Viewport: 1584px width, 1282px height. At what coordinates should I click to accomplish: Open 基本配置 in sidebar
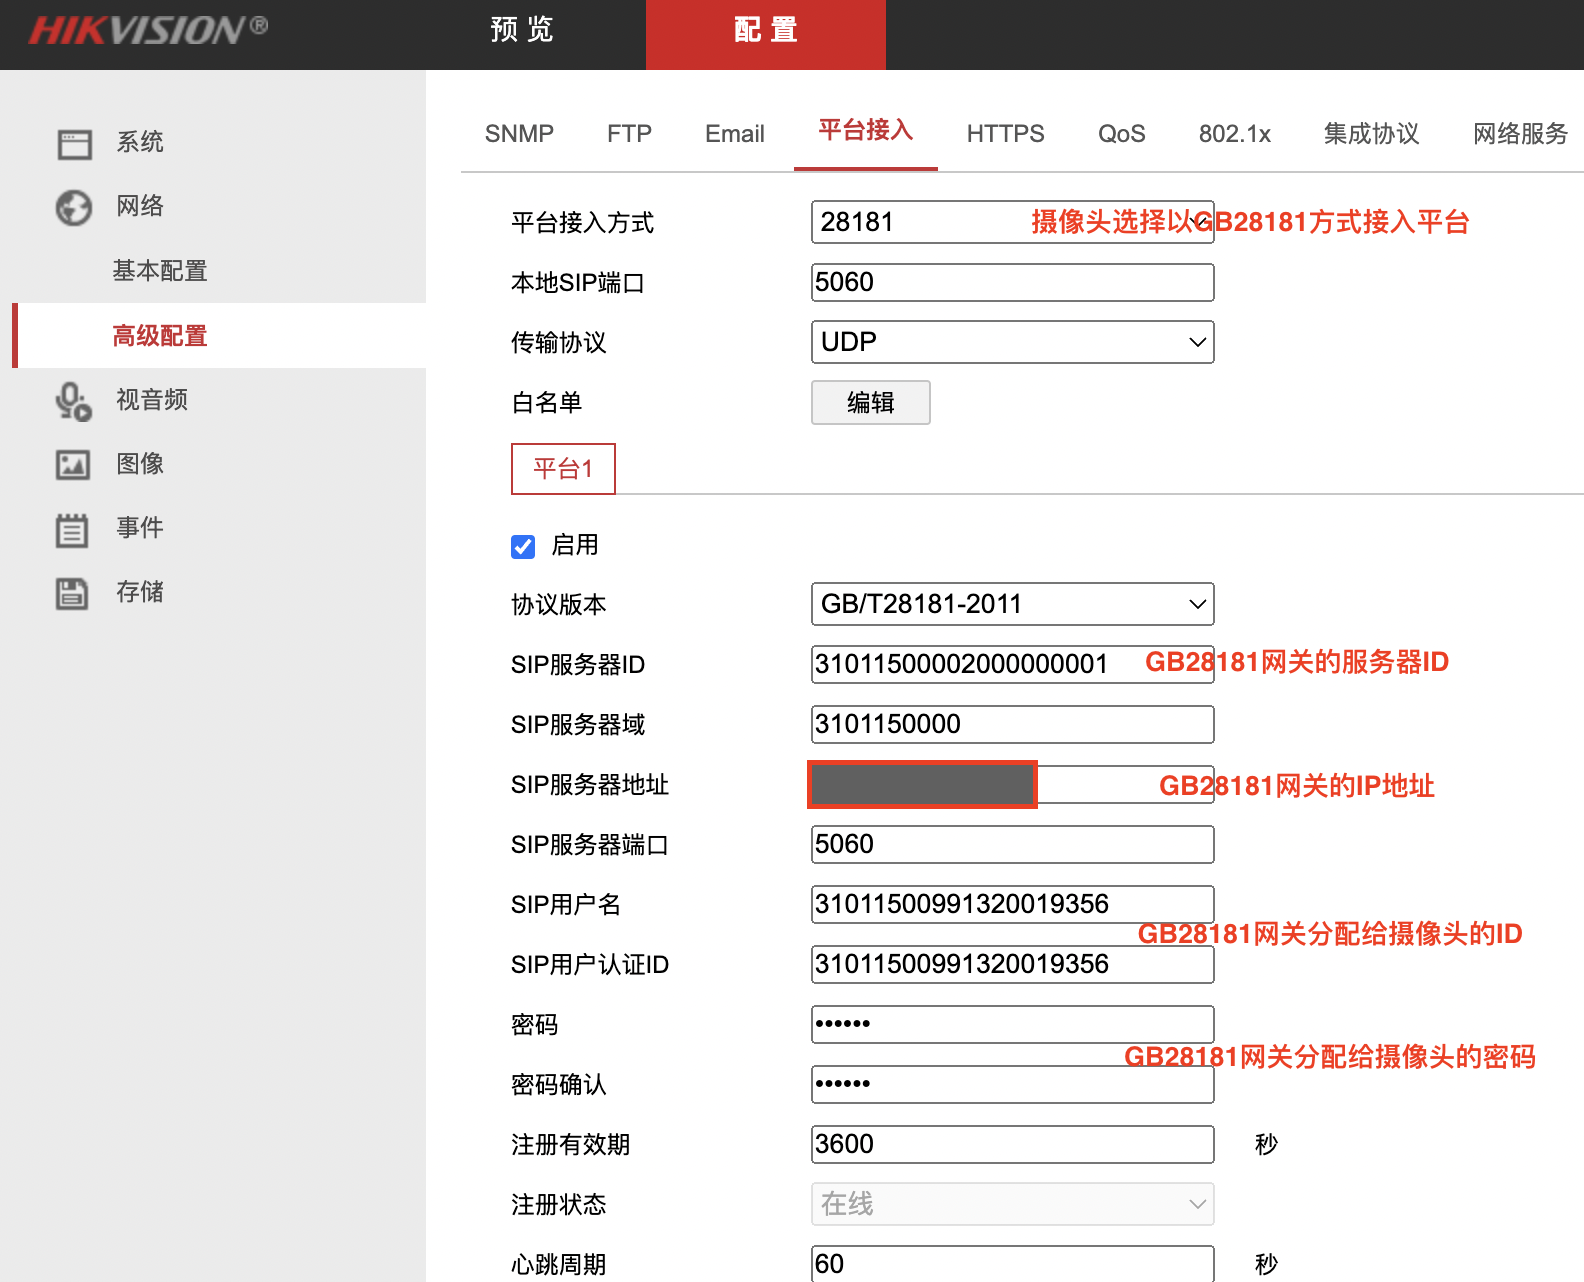(x=160, y=271)
